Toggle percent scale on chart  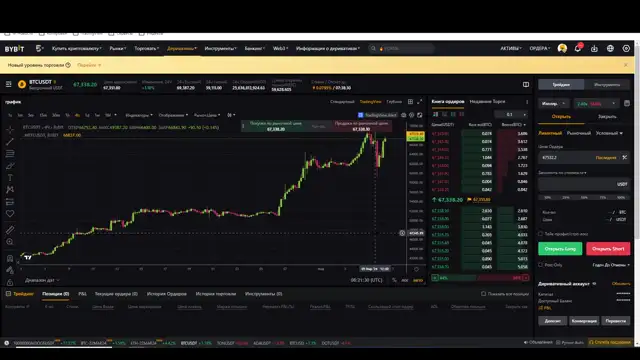click(394, 280)
